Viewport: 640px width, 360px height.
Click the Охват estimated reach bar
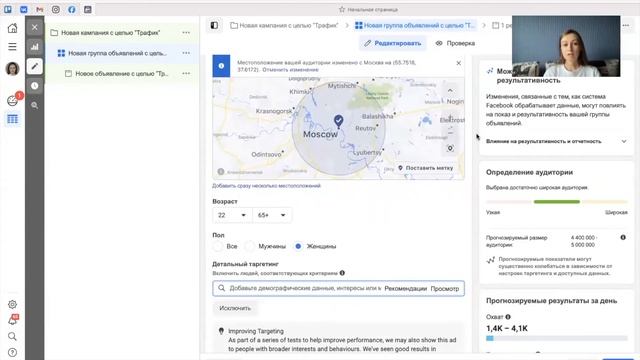point(556,338)
